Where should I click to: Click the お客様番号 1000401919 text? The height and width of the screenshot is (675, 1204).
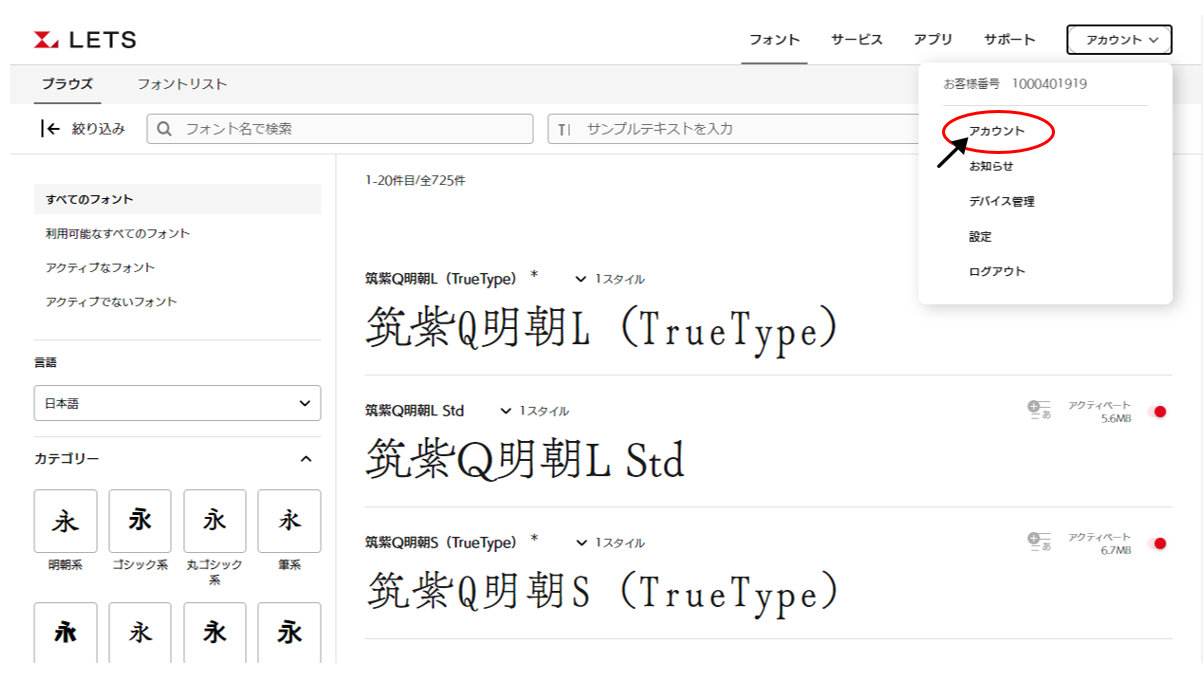(x=1015, y=84)
